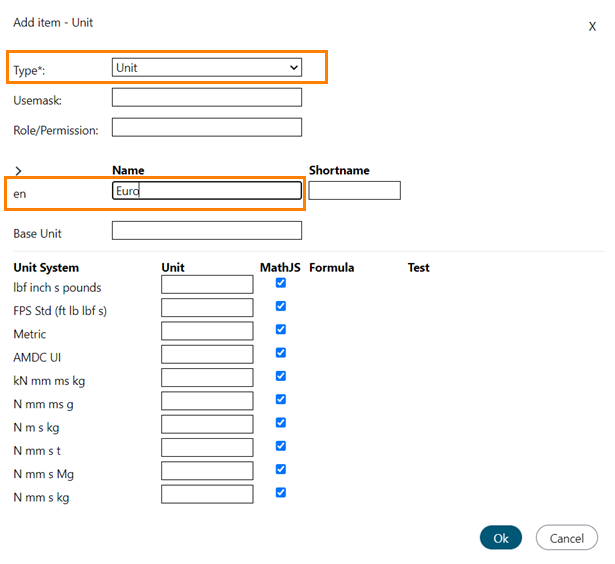Screen dimensions: 615x564
Task: Click into the Base Unit field
Action: click(x=207, y=231)
